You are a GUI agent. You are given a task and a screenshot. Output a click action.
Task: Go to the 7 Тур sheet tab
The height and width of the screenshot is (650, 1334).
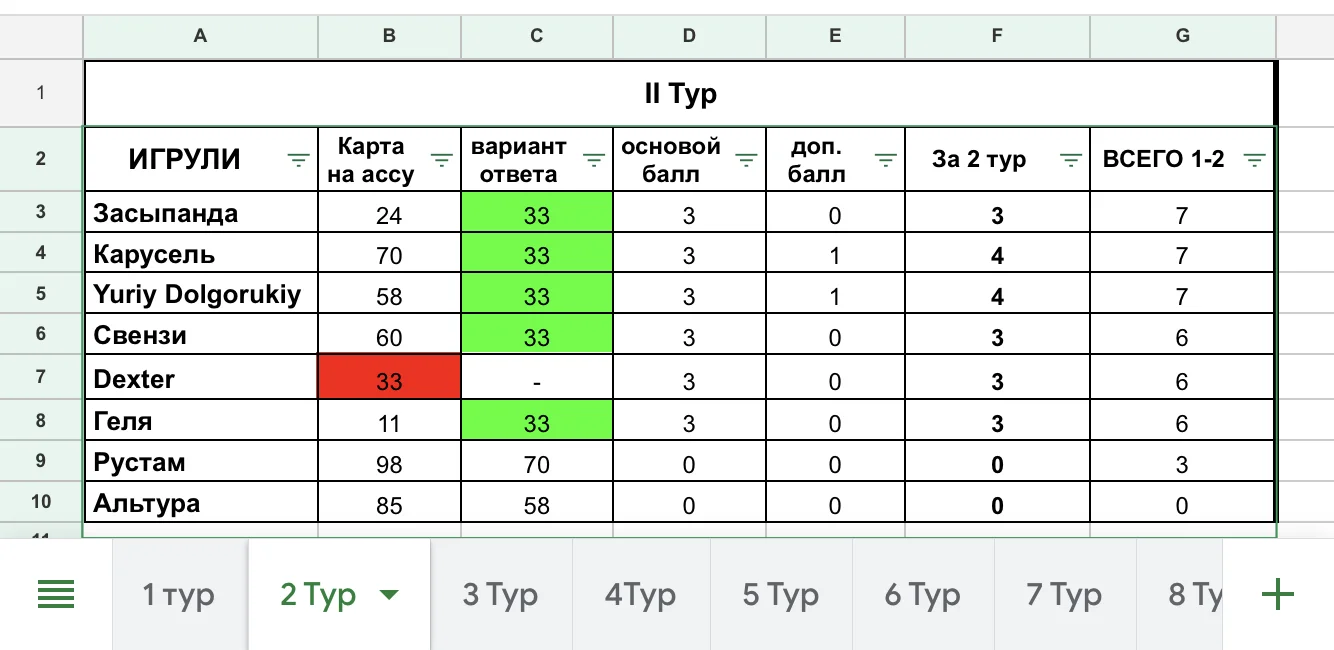[1064, 596]
